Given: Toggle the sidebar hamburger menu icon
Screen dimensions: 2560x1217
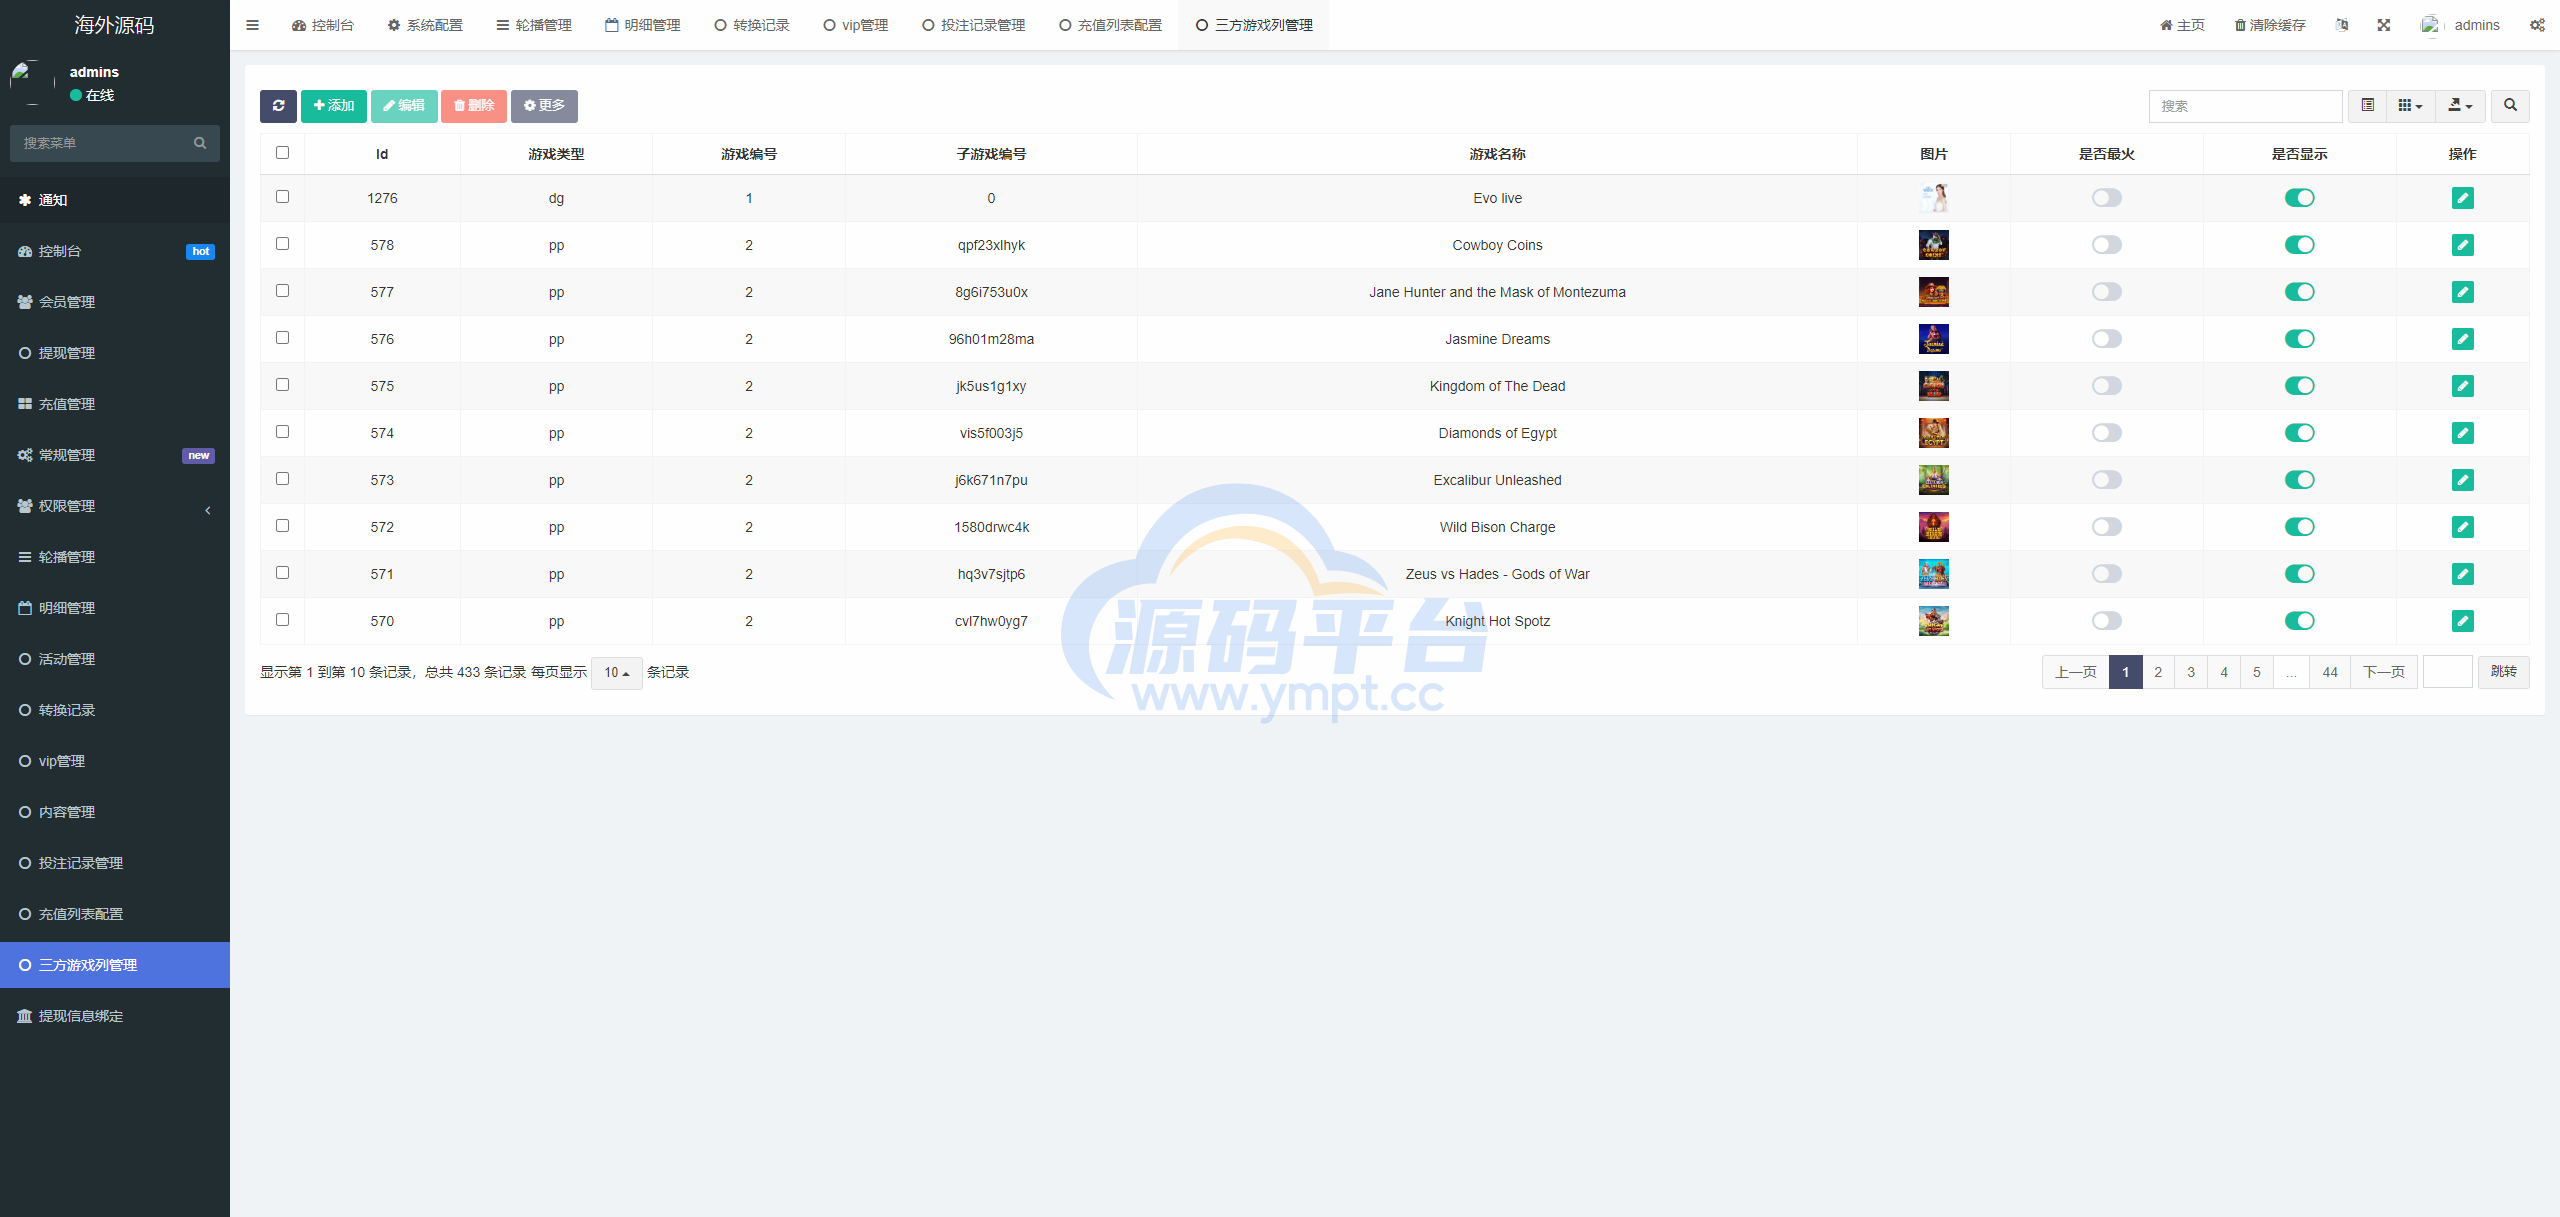Looking at the screenshot, I should pos(252,25).
